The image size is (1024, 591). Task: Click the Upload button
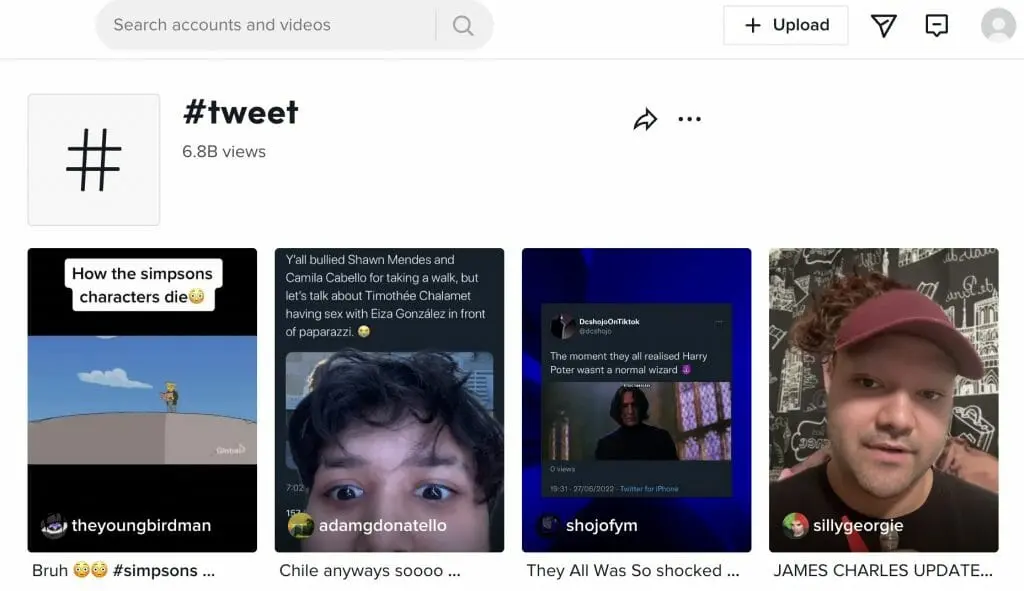(786, 25)
